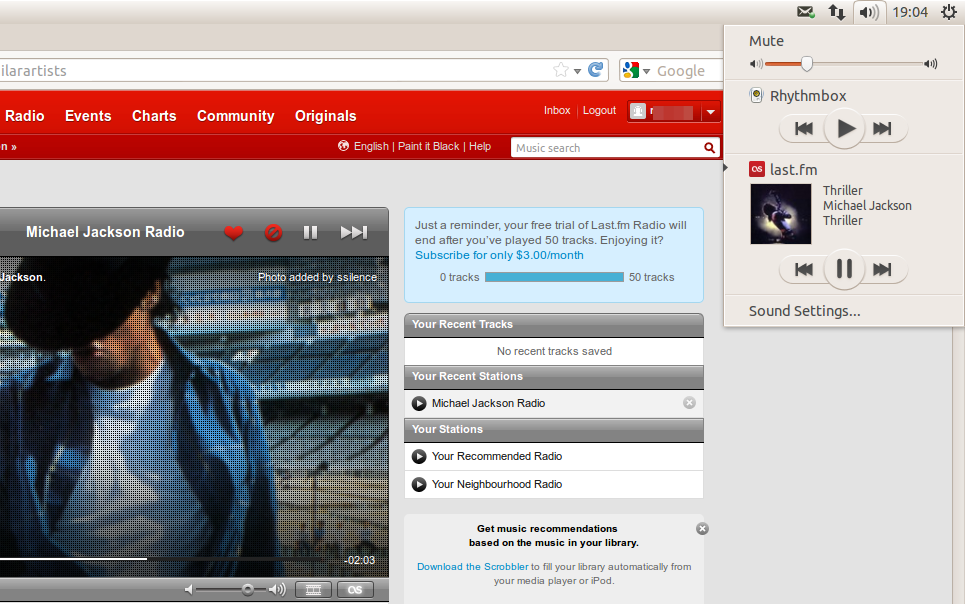Go to previous track in last.fm sound menu

coord(804,269)
